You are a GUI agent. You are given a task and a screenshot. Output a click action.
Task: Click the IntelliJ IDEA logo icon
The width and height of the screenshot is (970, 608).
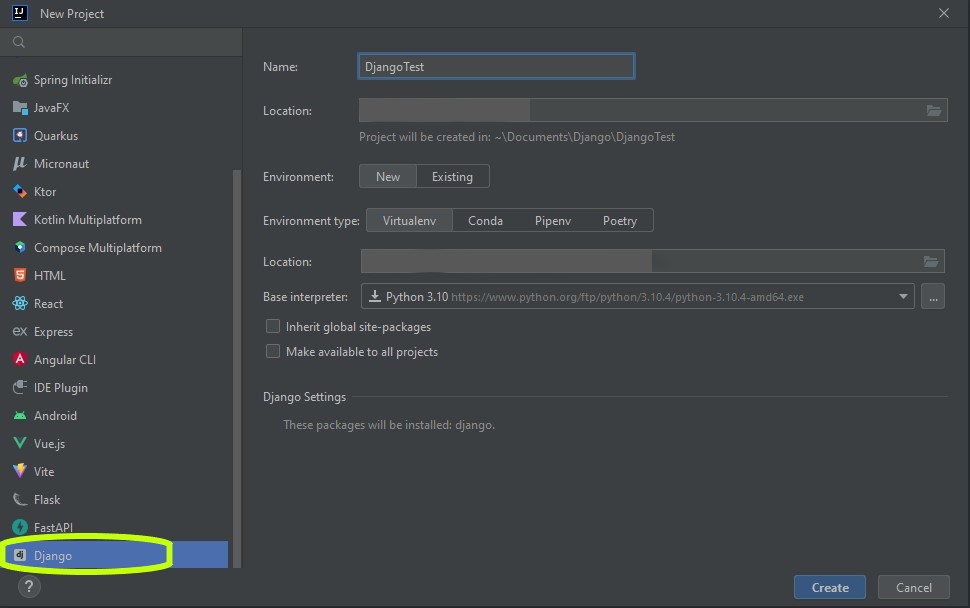(x=20, y=13)
